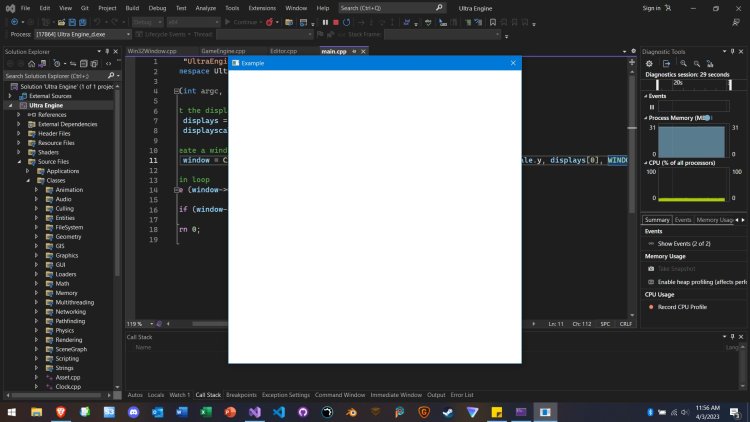Open the Process dropdown for Ultra Engine_d.exe
The width and height of the screenshot is (750, 422).
126,34
